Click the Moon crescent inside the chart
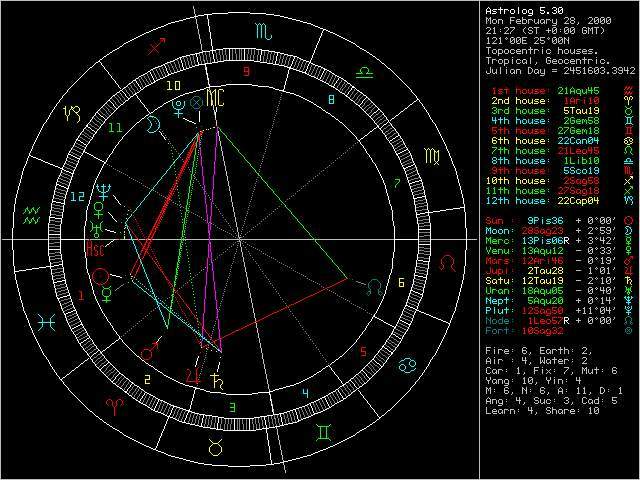 153,127
